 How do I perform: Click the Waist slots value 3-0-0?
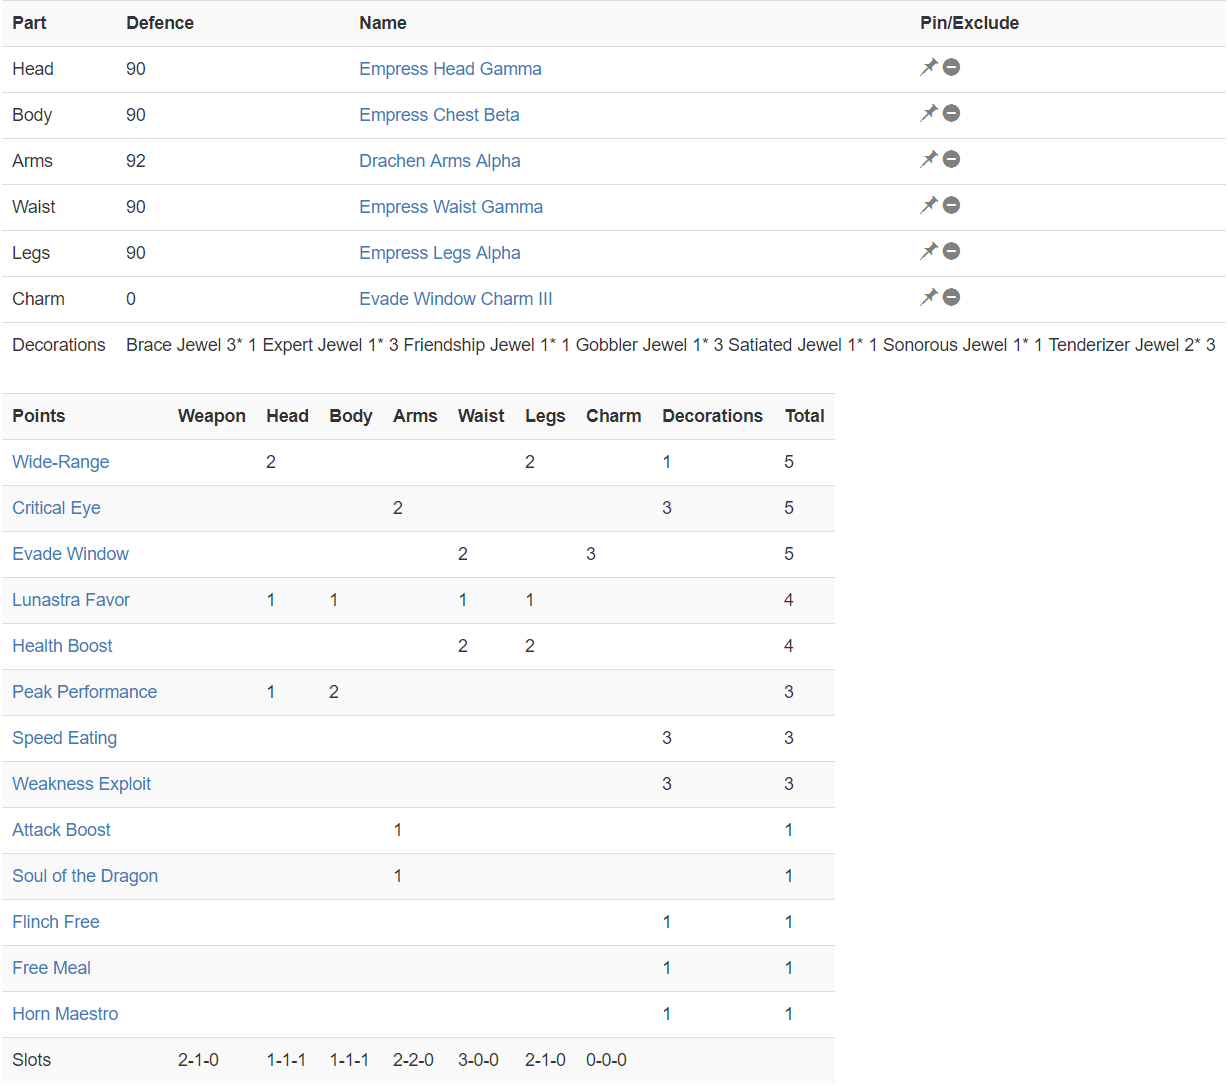pyautogui.click(x=478, y=1060)
